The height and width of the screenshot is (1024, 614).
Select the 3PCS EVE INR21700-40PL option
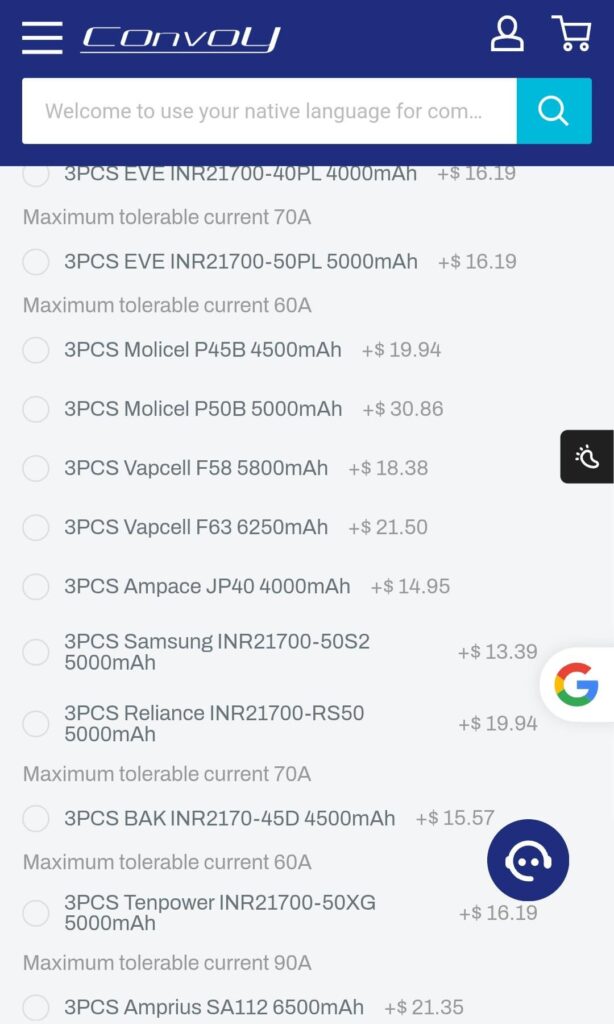pyautogui.click(x=35, y=173)
